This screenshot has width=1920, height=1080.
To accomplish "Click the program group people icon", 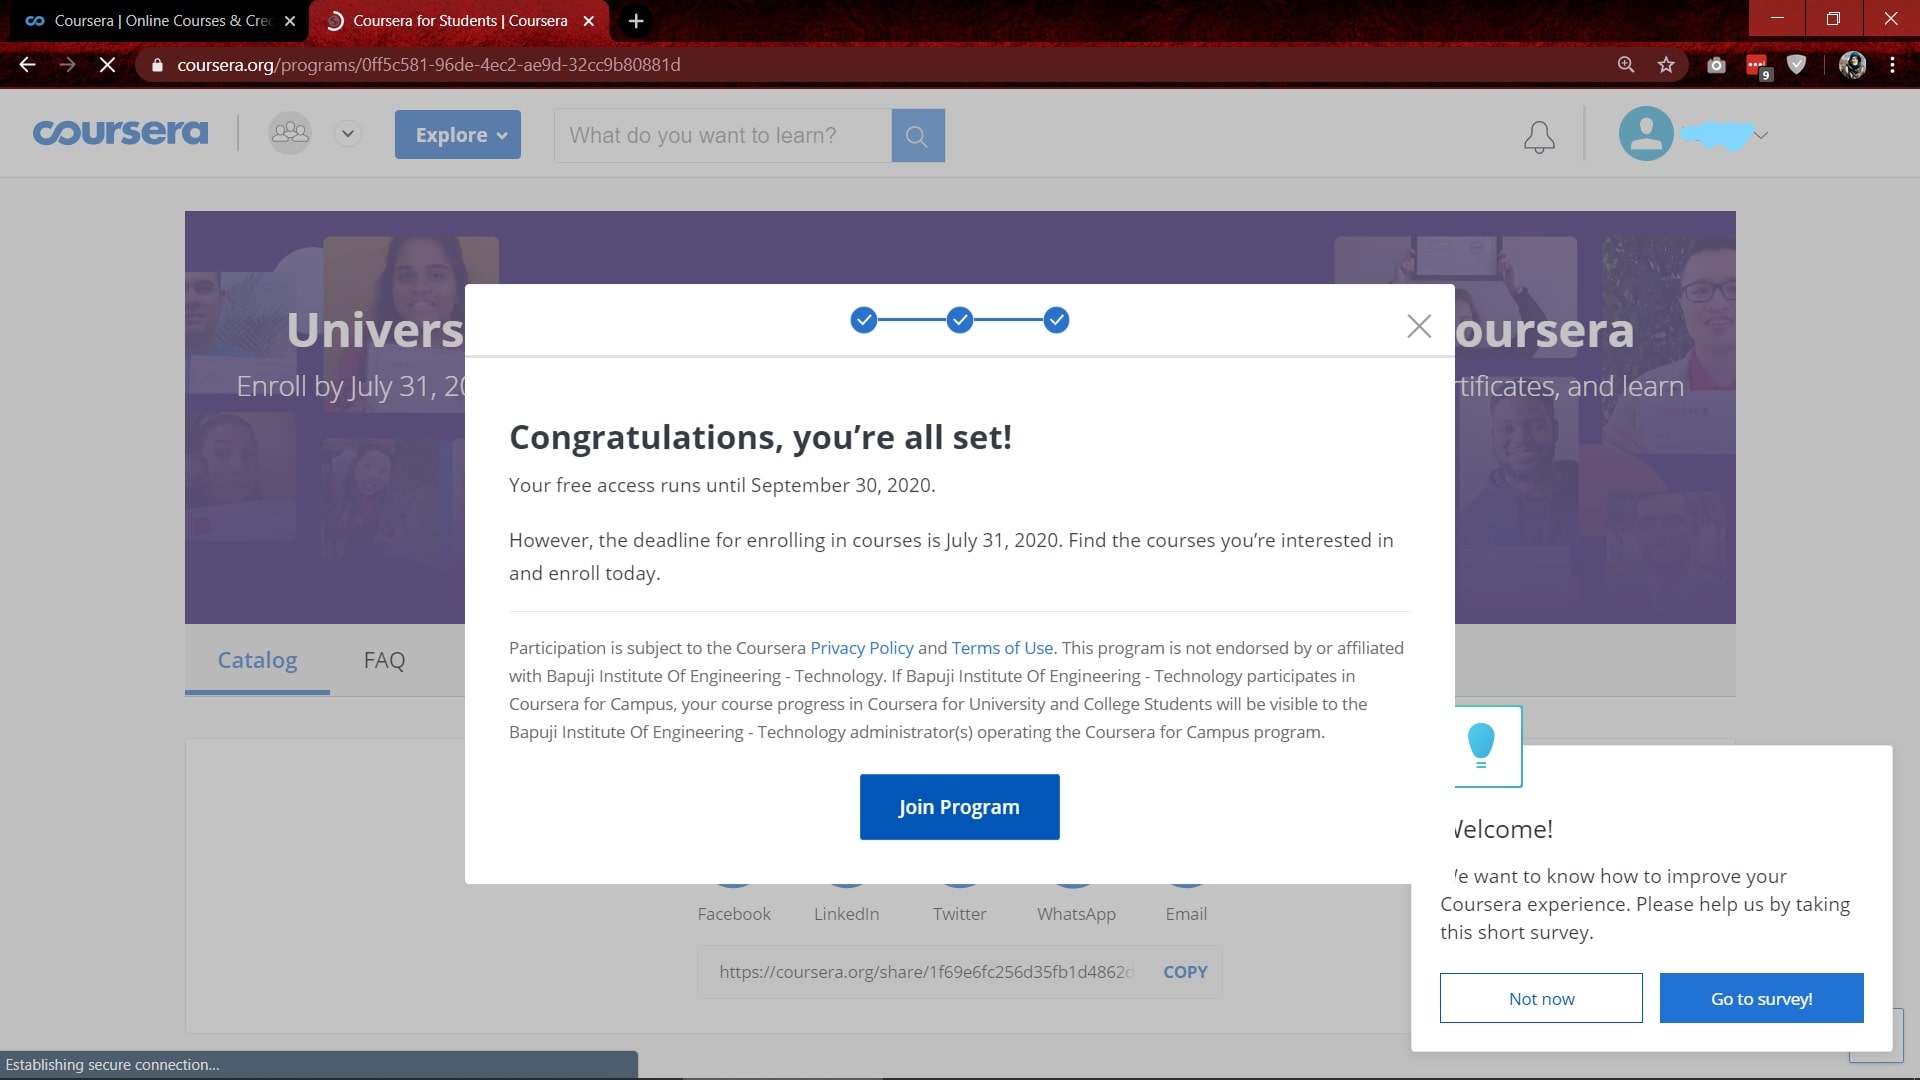I will (290, 133).
